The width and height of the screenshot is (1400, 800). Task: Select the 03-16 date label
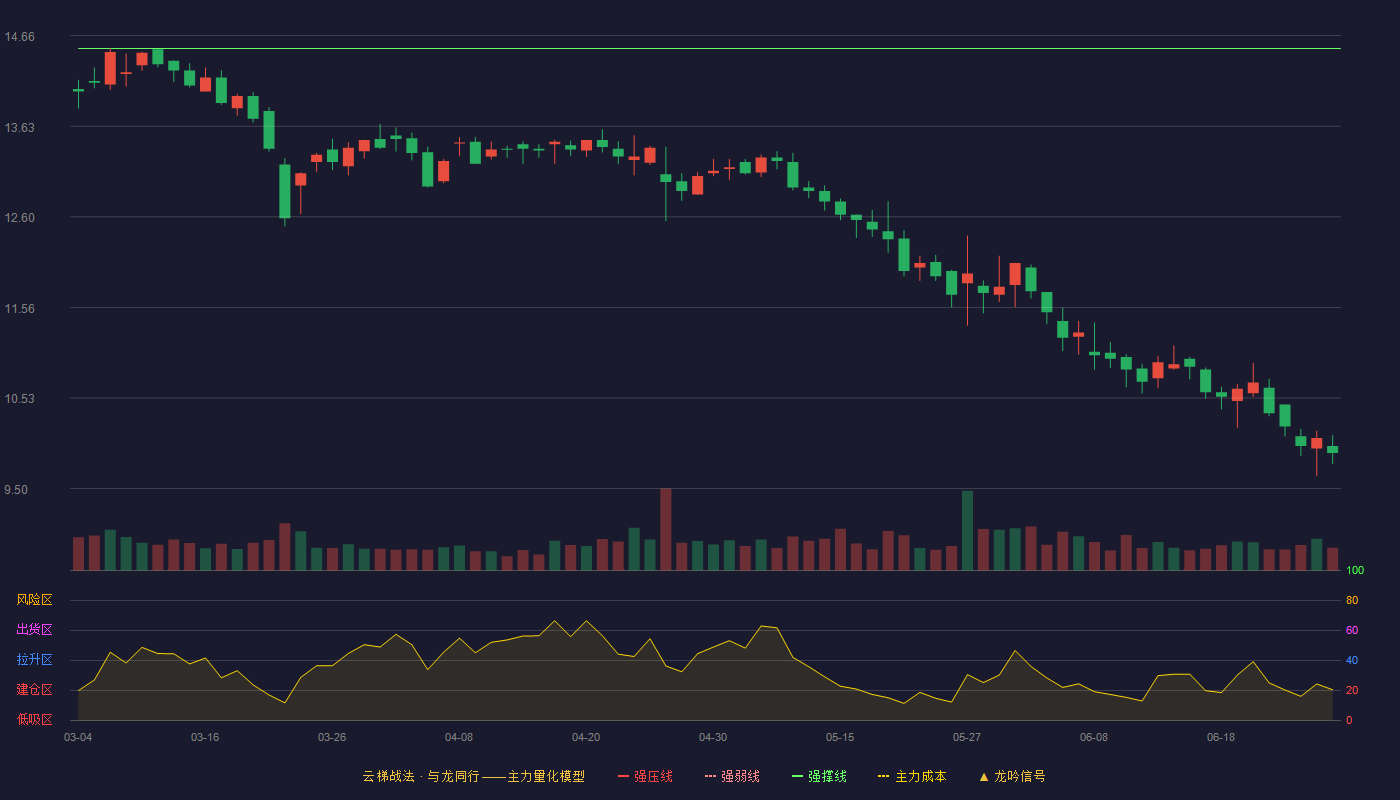[x=205, y=737]
